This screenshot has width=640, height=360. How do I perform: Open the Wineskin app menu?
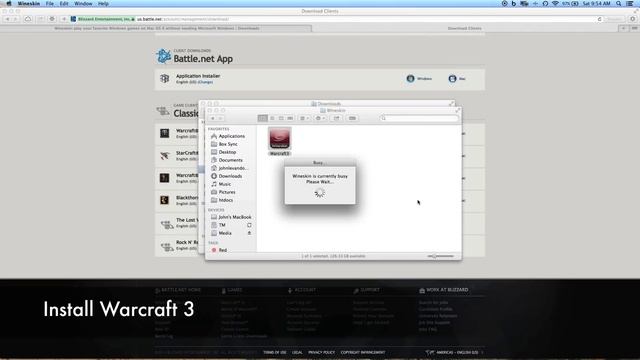pos(29,4)
